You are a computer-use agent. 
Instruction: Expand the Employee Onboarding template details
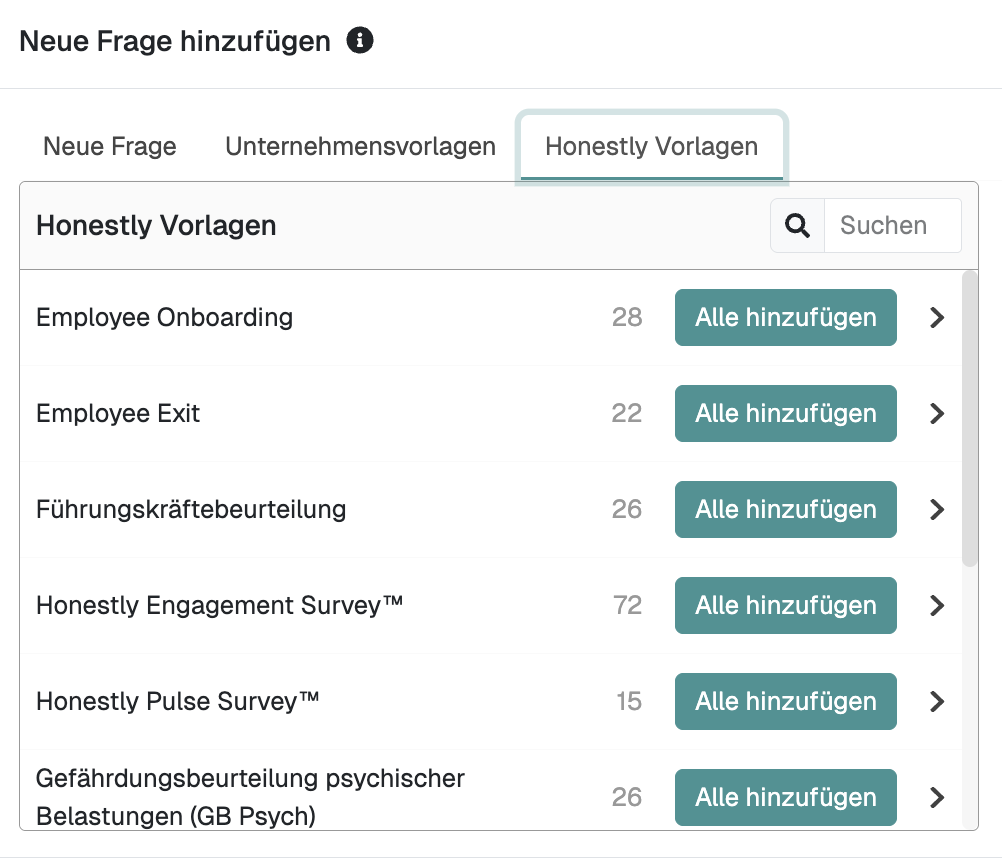pos(936,317)
